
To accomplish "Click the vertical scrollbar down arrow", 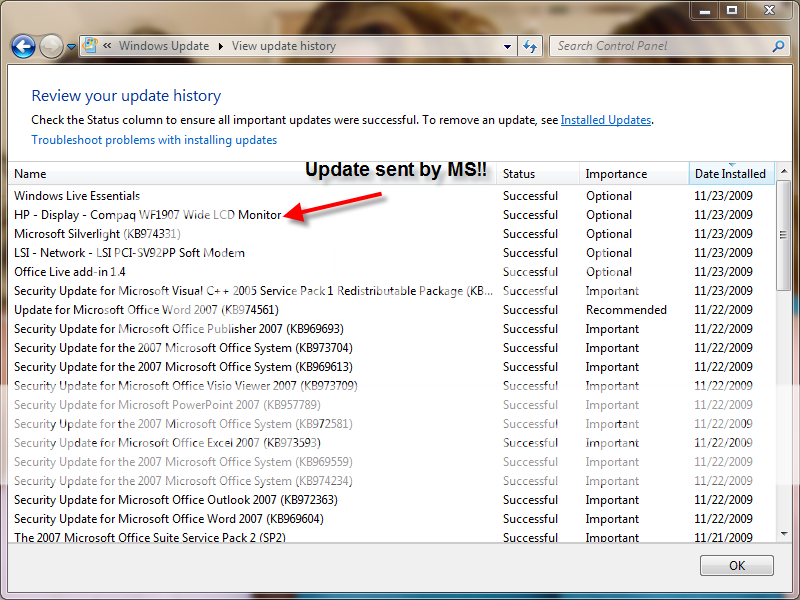I will tap(782, 535).
